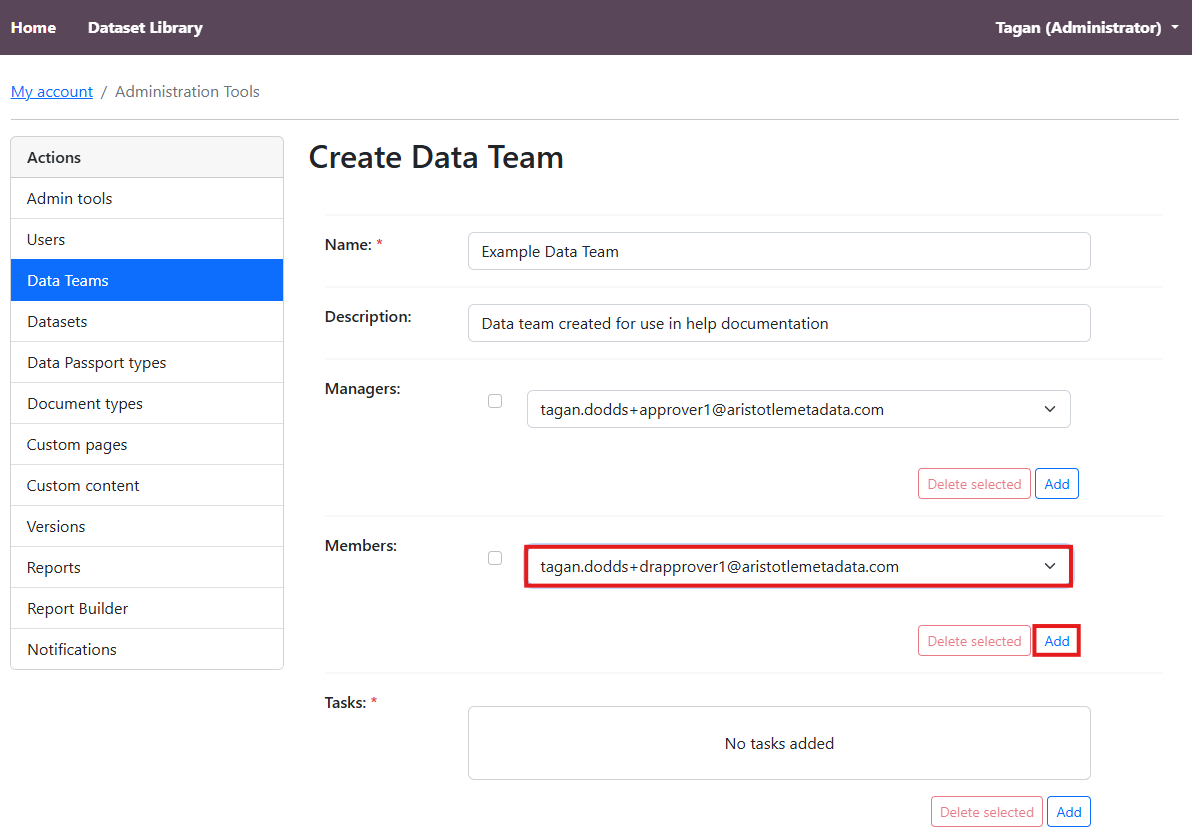
Task: Click Delete selected under Tasks
Action: click(x=986, y=812)
